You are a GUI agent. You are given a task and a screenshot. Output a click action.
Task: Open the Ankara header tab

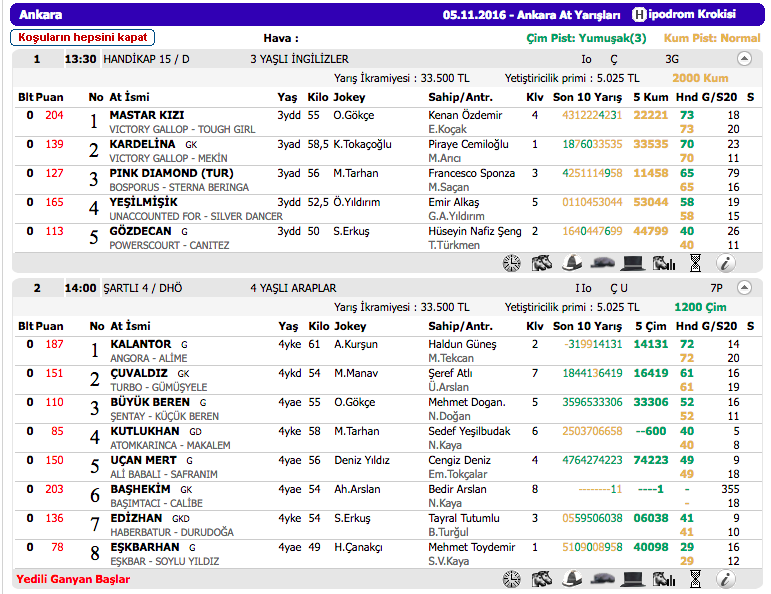[40, 15]
